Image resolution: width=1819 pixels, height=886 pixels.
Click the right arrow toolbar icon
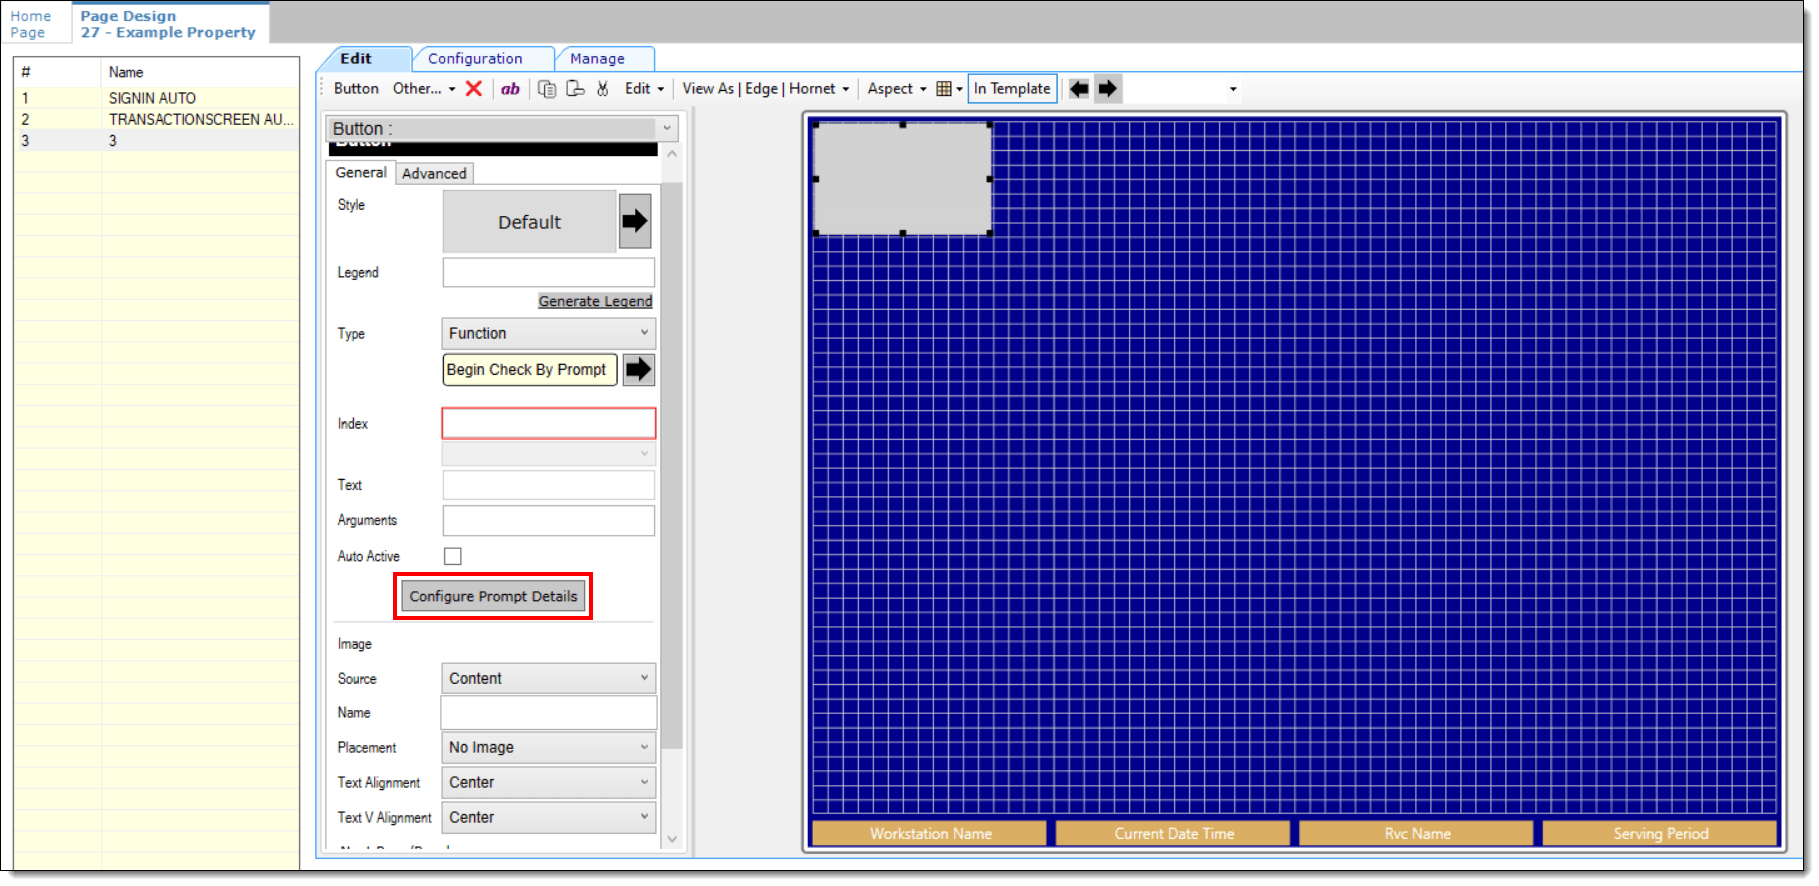(1107, 89)
